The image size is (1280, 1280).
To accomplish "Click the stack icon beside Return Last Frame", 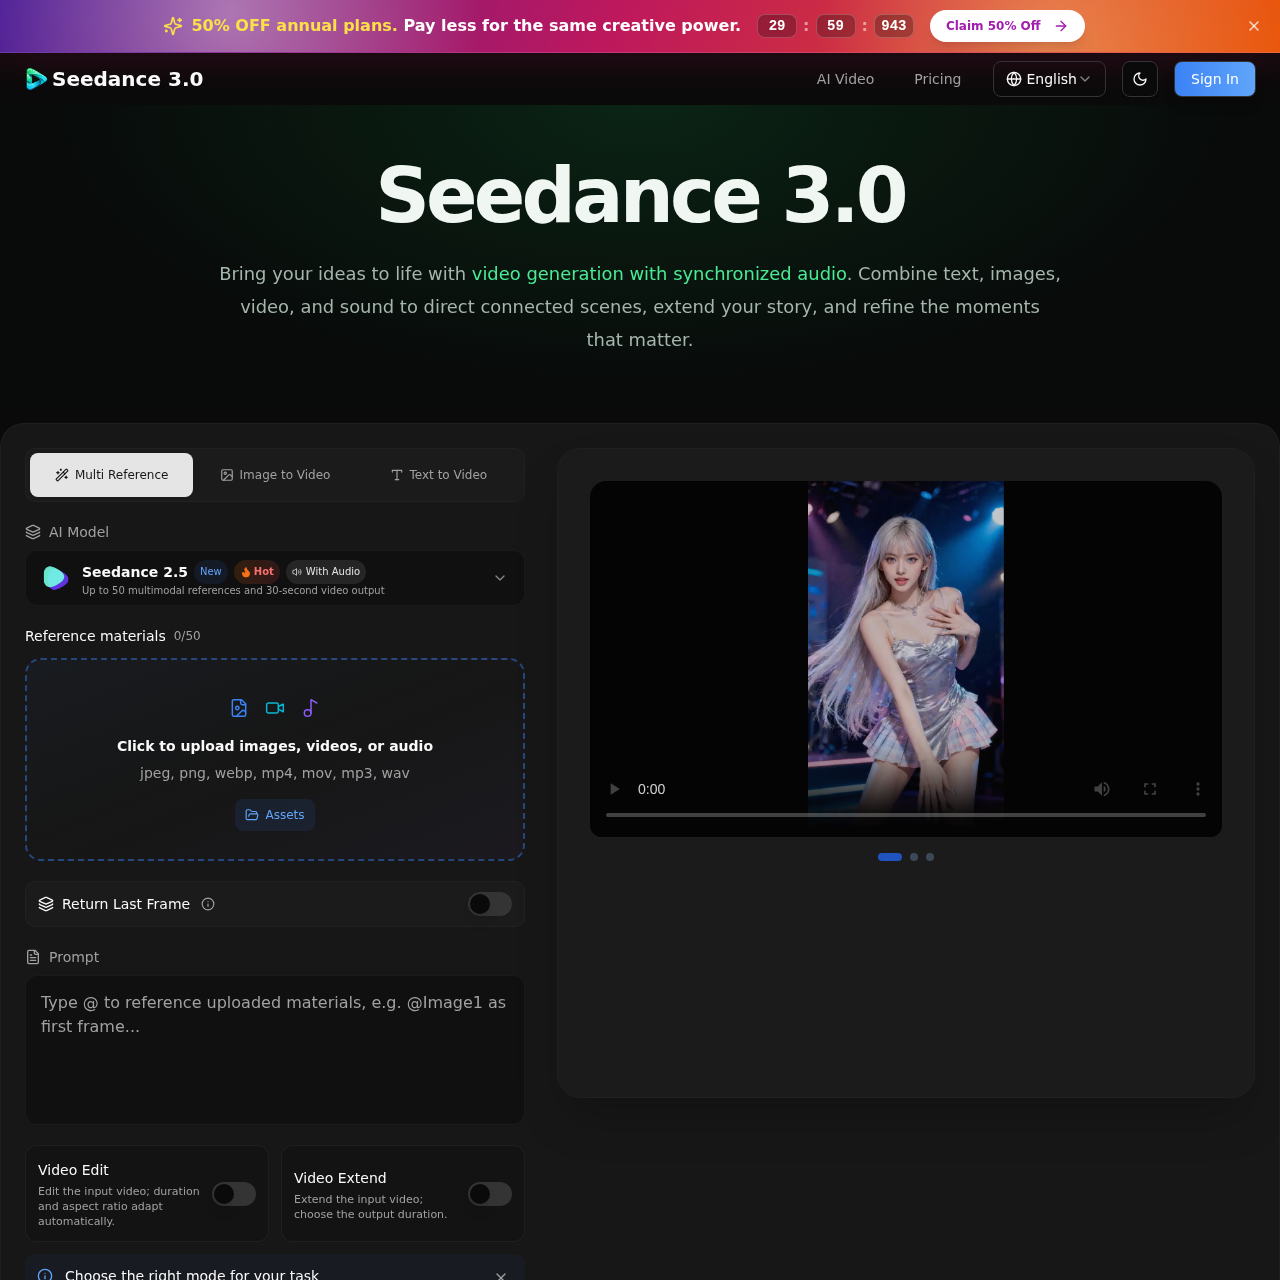I will click(46, 904).
